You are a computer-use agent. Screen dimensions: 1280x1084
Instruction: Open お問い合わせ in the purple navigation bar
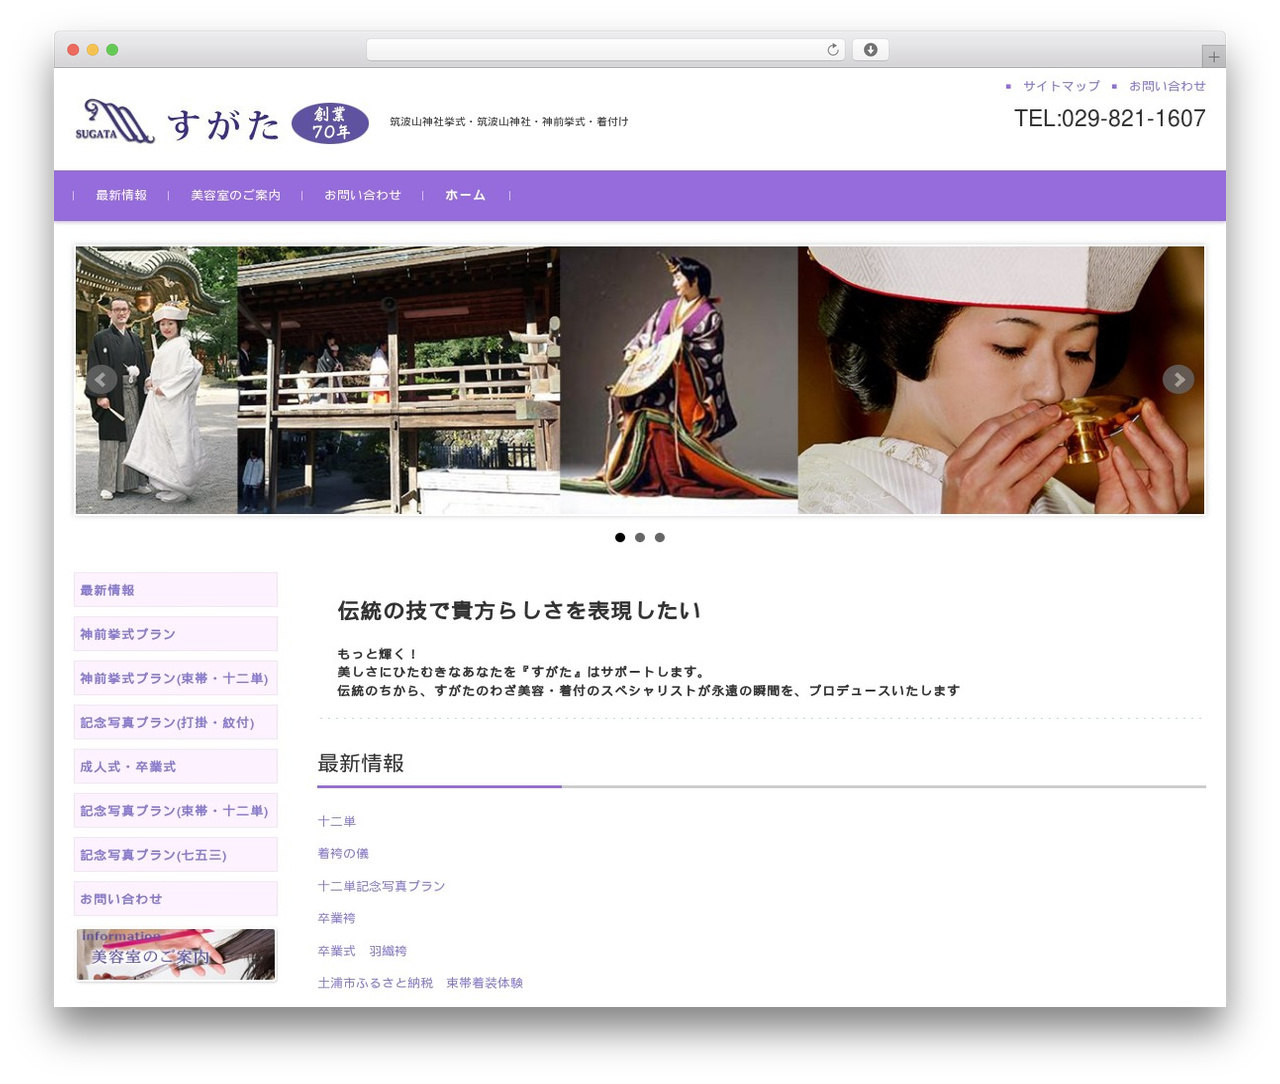point(362,195)
